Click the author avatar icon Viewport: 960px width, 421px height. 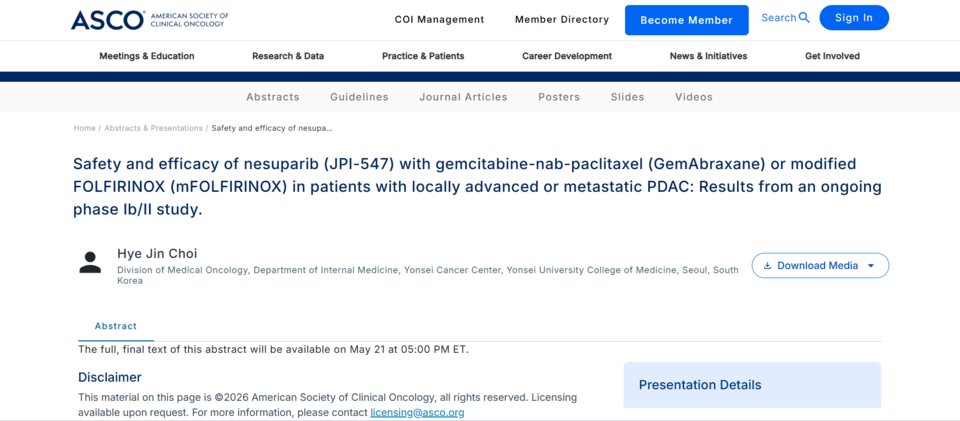point(90,263)
